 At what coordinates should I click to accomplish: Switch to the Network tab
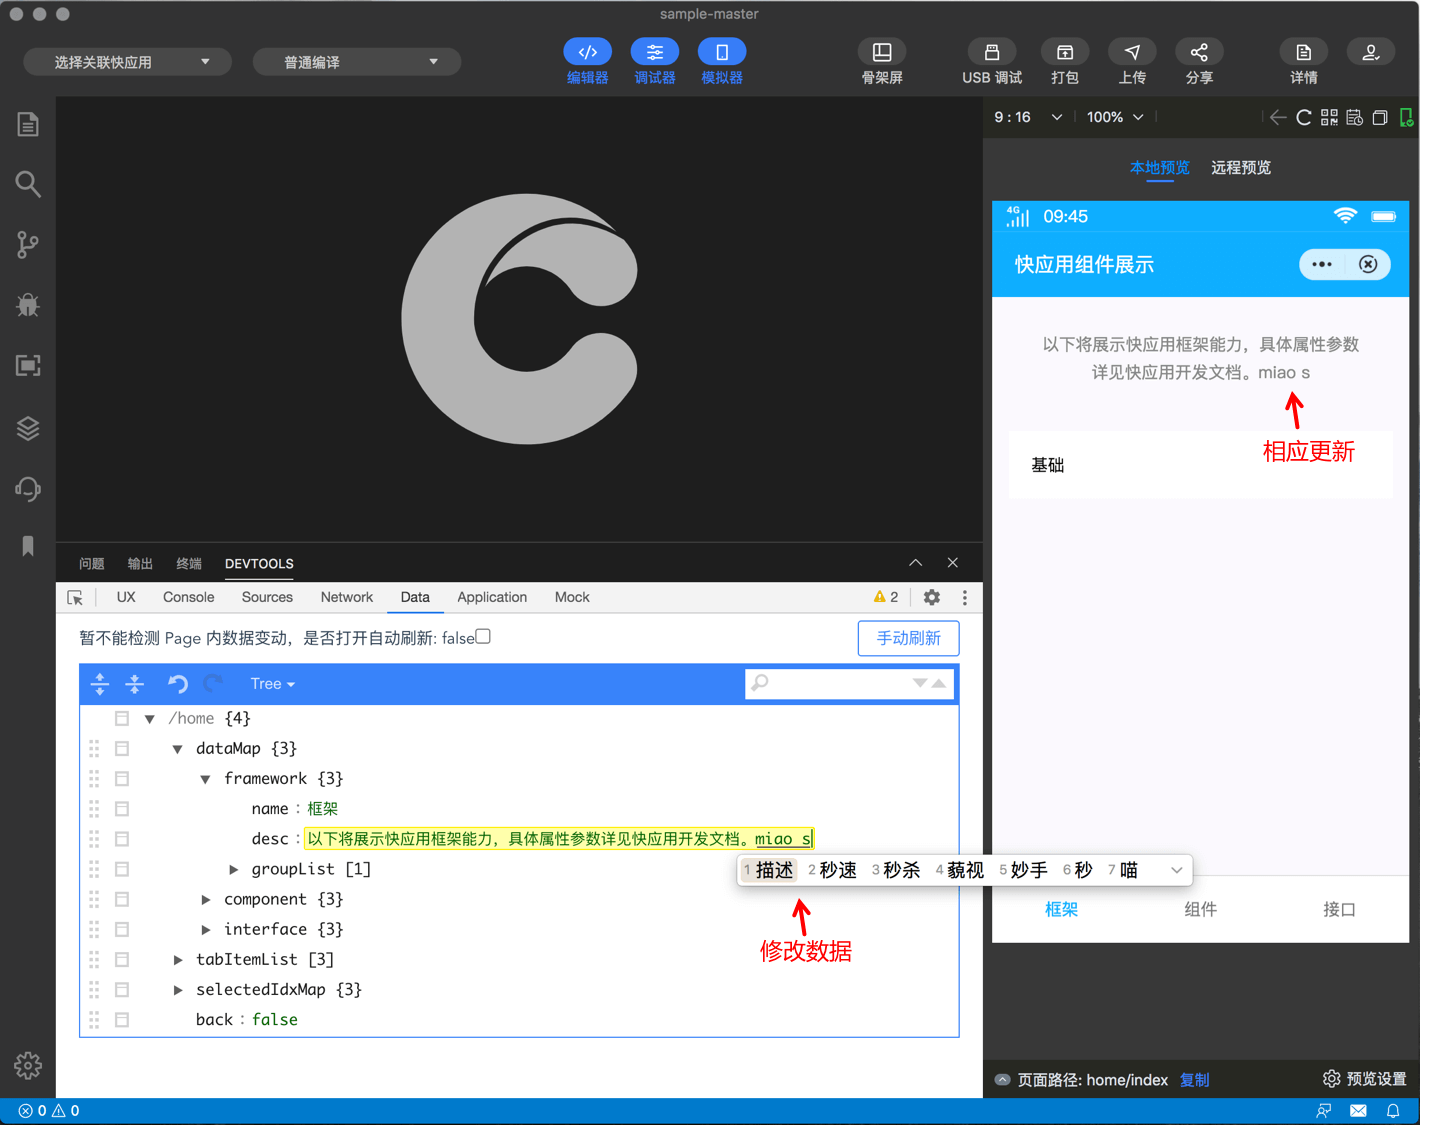coord(346,597)
